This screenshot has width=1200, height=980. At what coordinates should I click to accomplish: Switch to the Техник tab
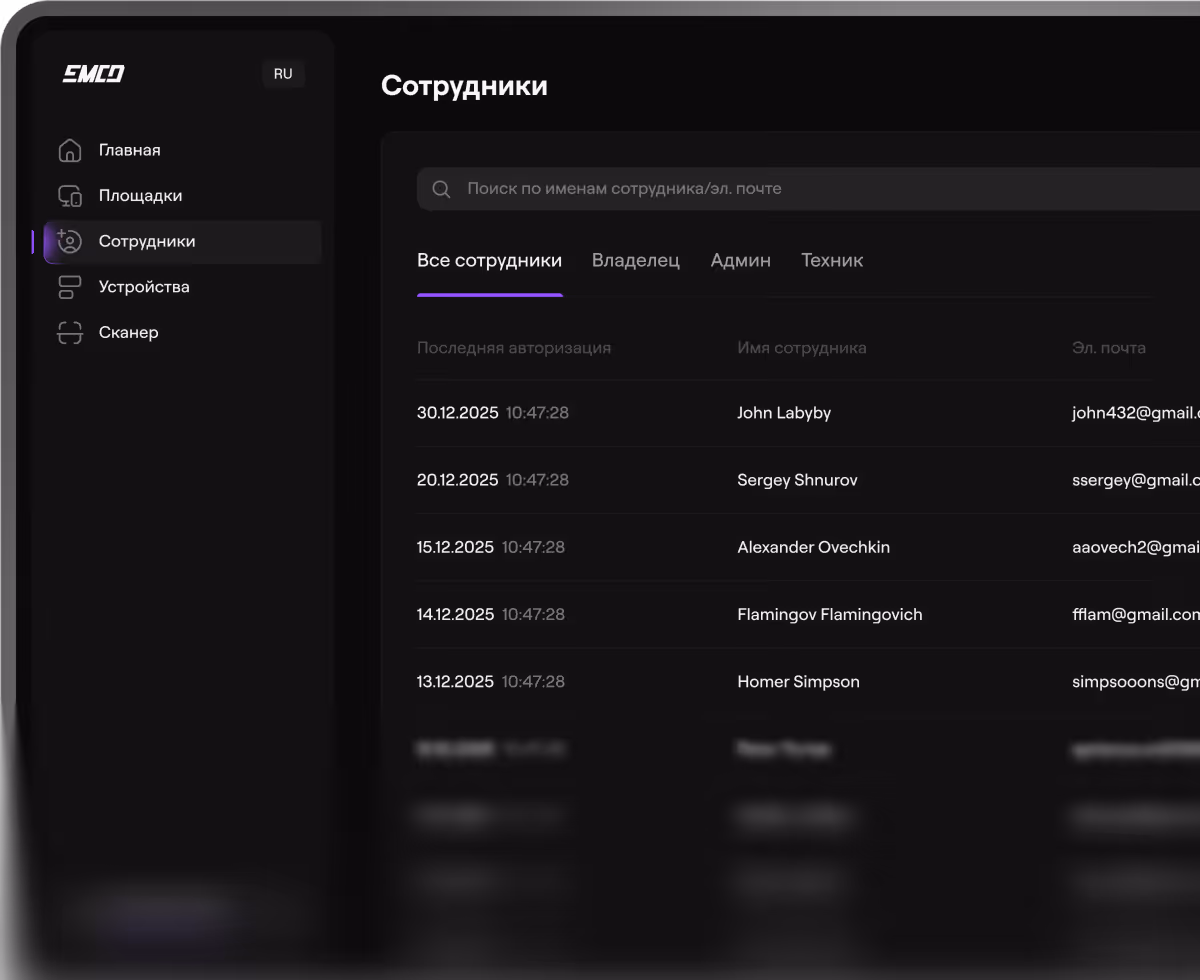pos(832,261)
